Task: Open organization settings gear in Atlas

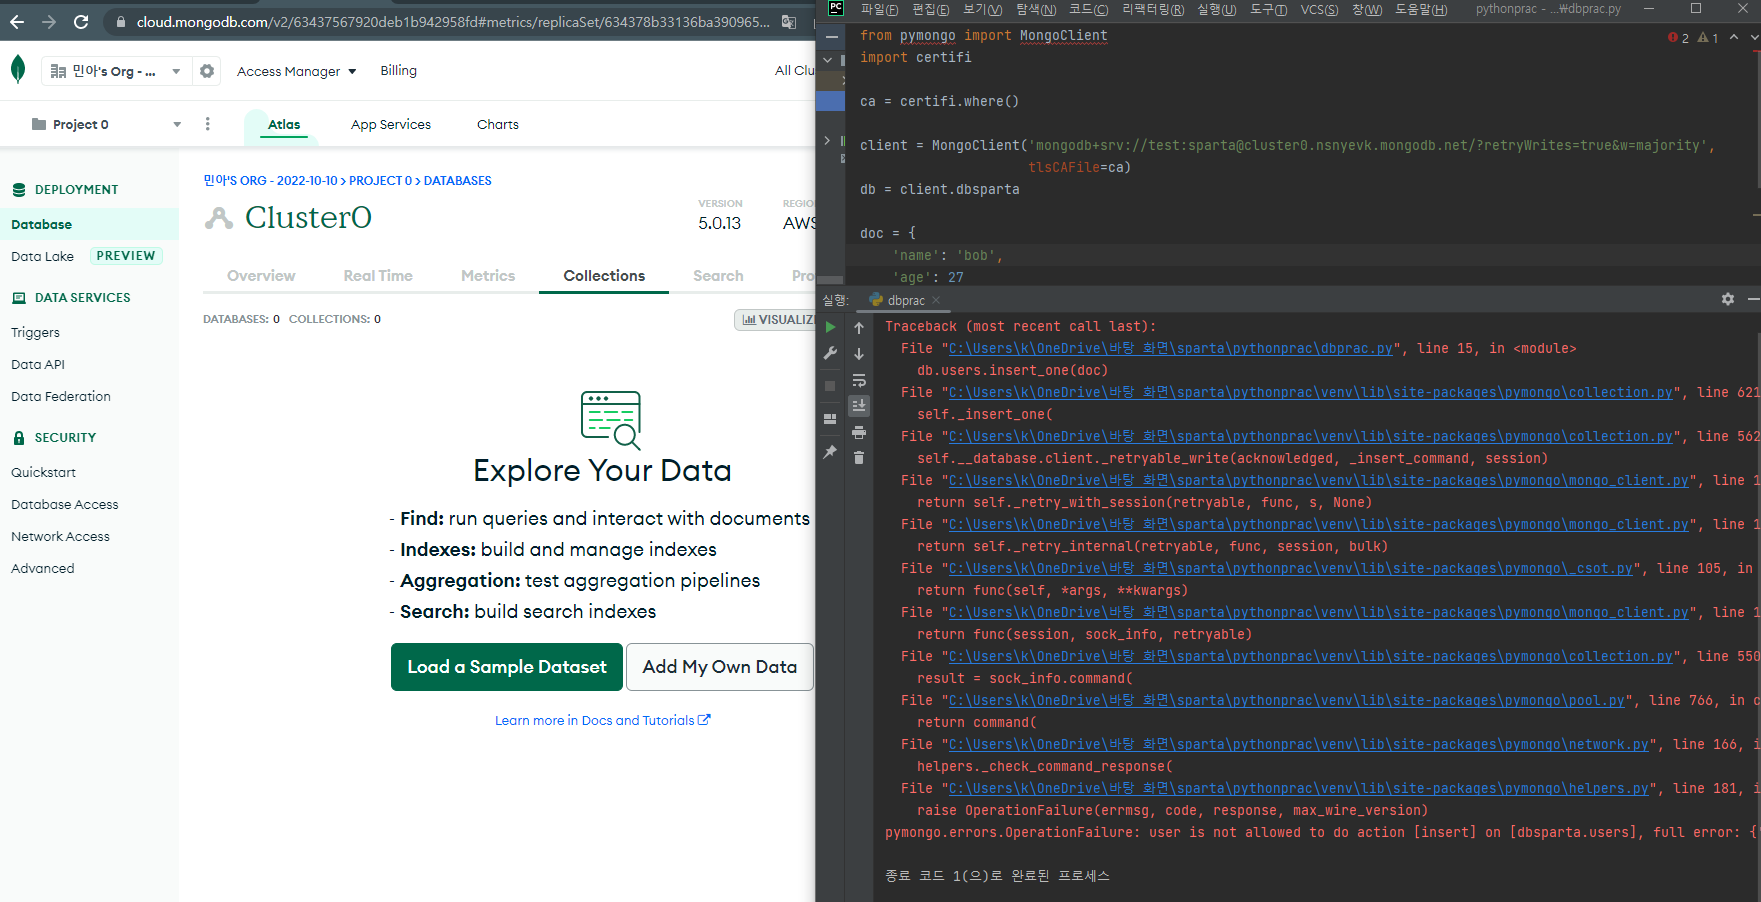Action: point(207,71)
